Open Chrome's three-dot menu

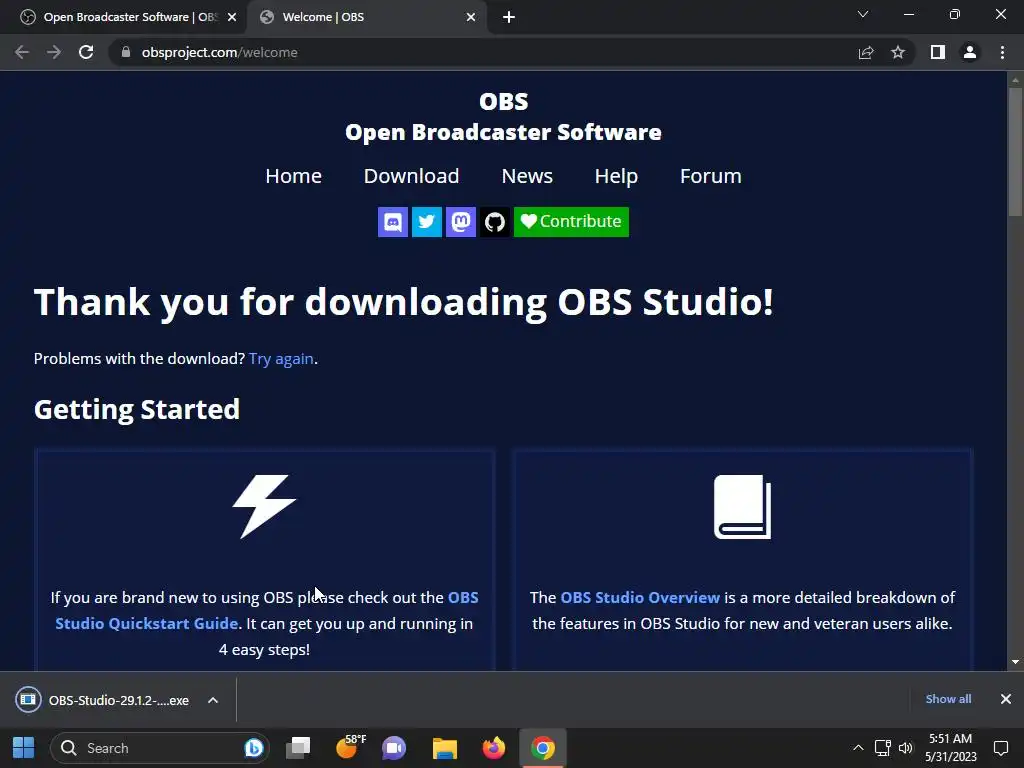[x=1002, y=52]
